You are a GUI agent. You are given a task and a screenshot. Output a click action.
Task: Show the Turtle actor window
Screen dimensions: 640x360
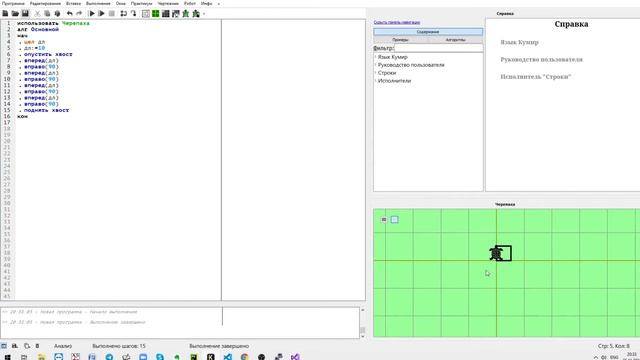186,13
